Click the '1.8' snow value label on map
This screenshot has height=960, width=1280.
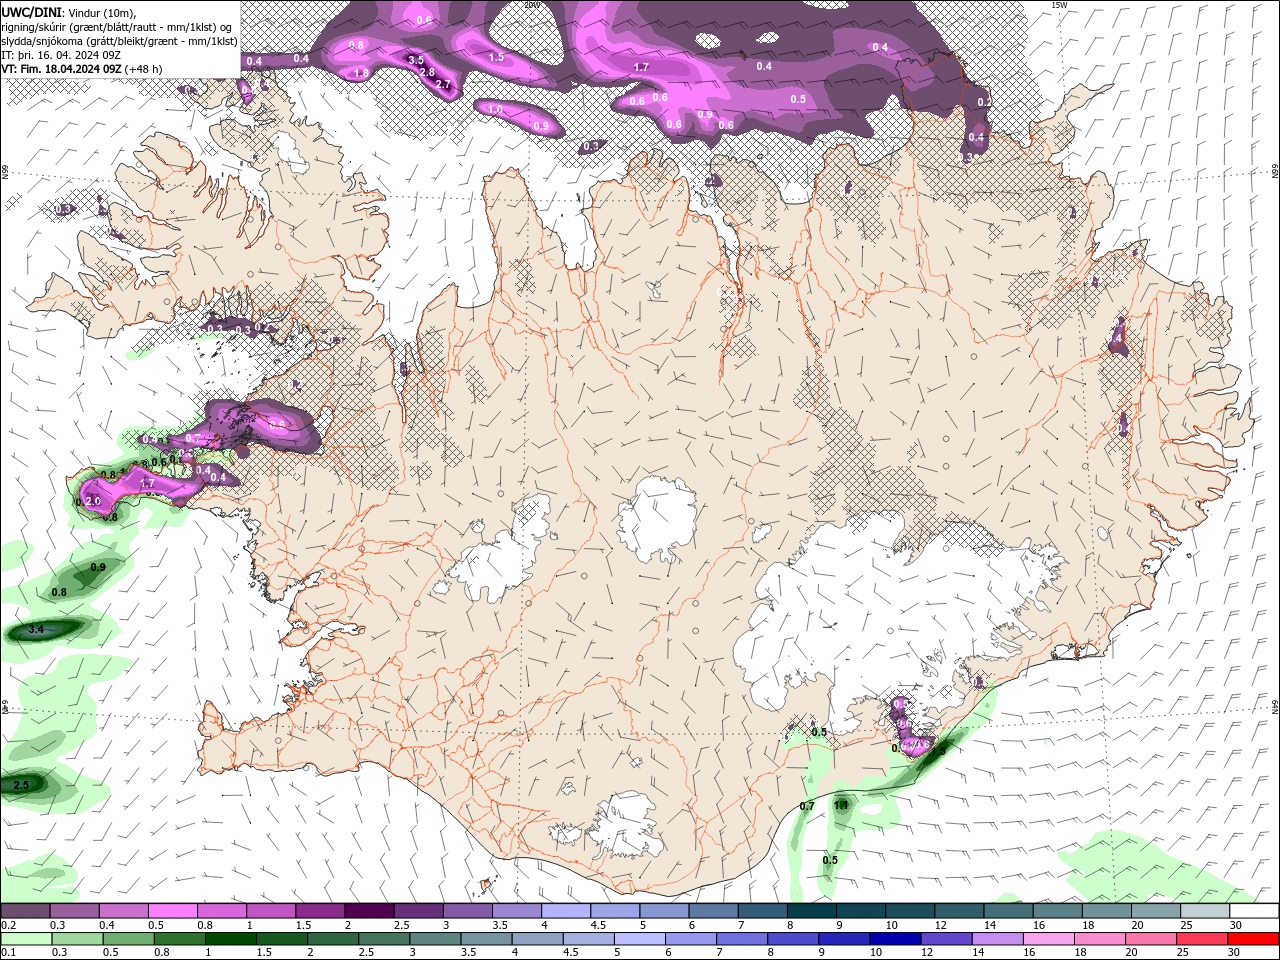[x=362, y=73]
